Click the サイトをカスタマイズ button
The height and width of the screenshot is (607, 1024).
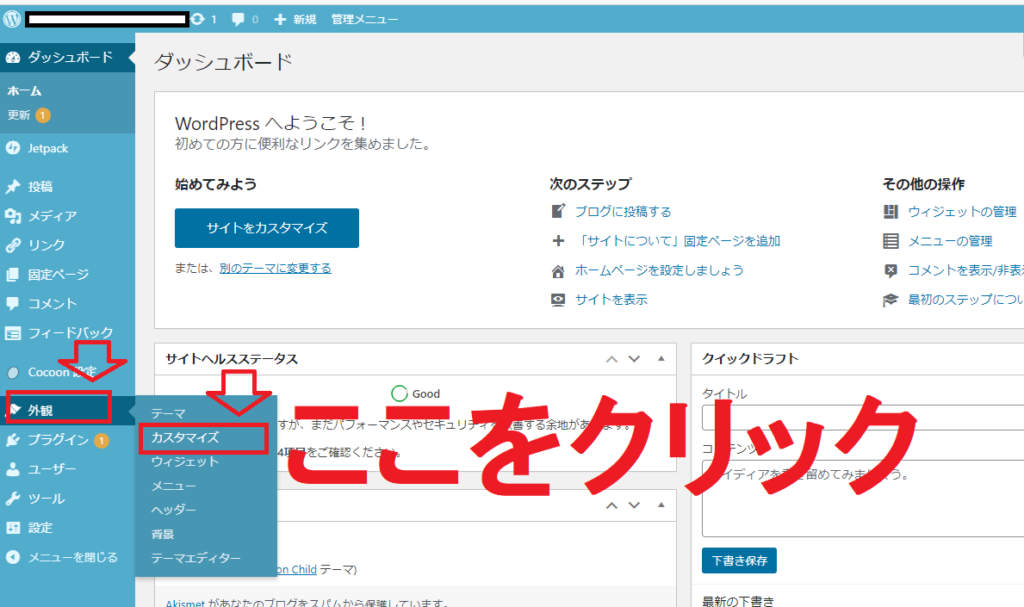point(266,228)
